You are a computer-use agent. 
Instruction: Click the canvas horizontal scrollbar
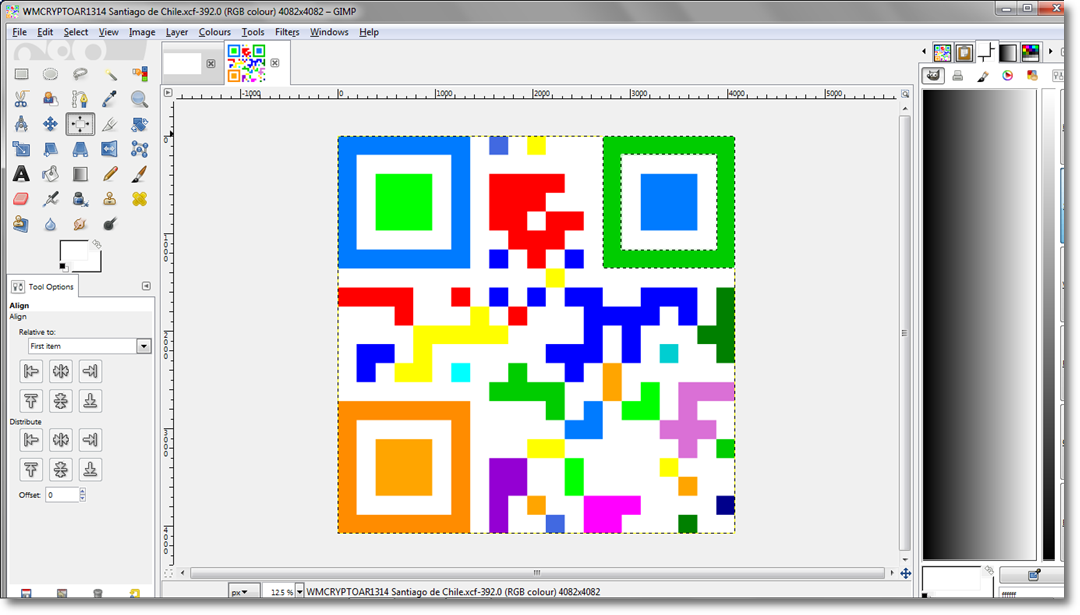click(537, 573)
